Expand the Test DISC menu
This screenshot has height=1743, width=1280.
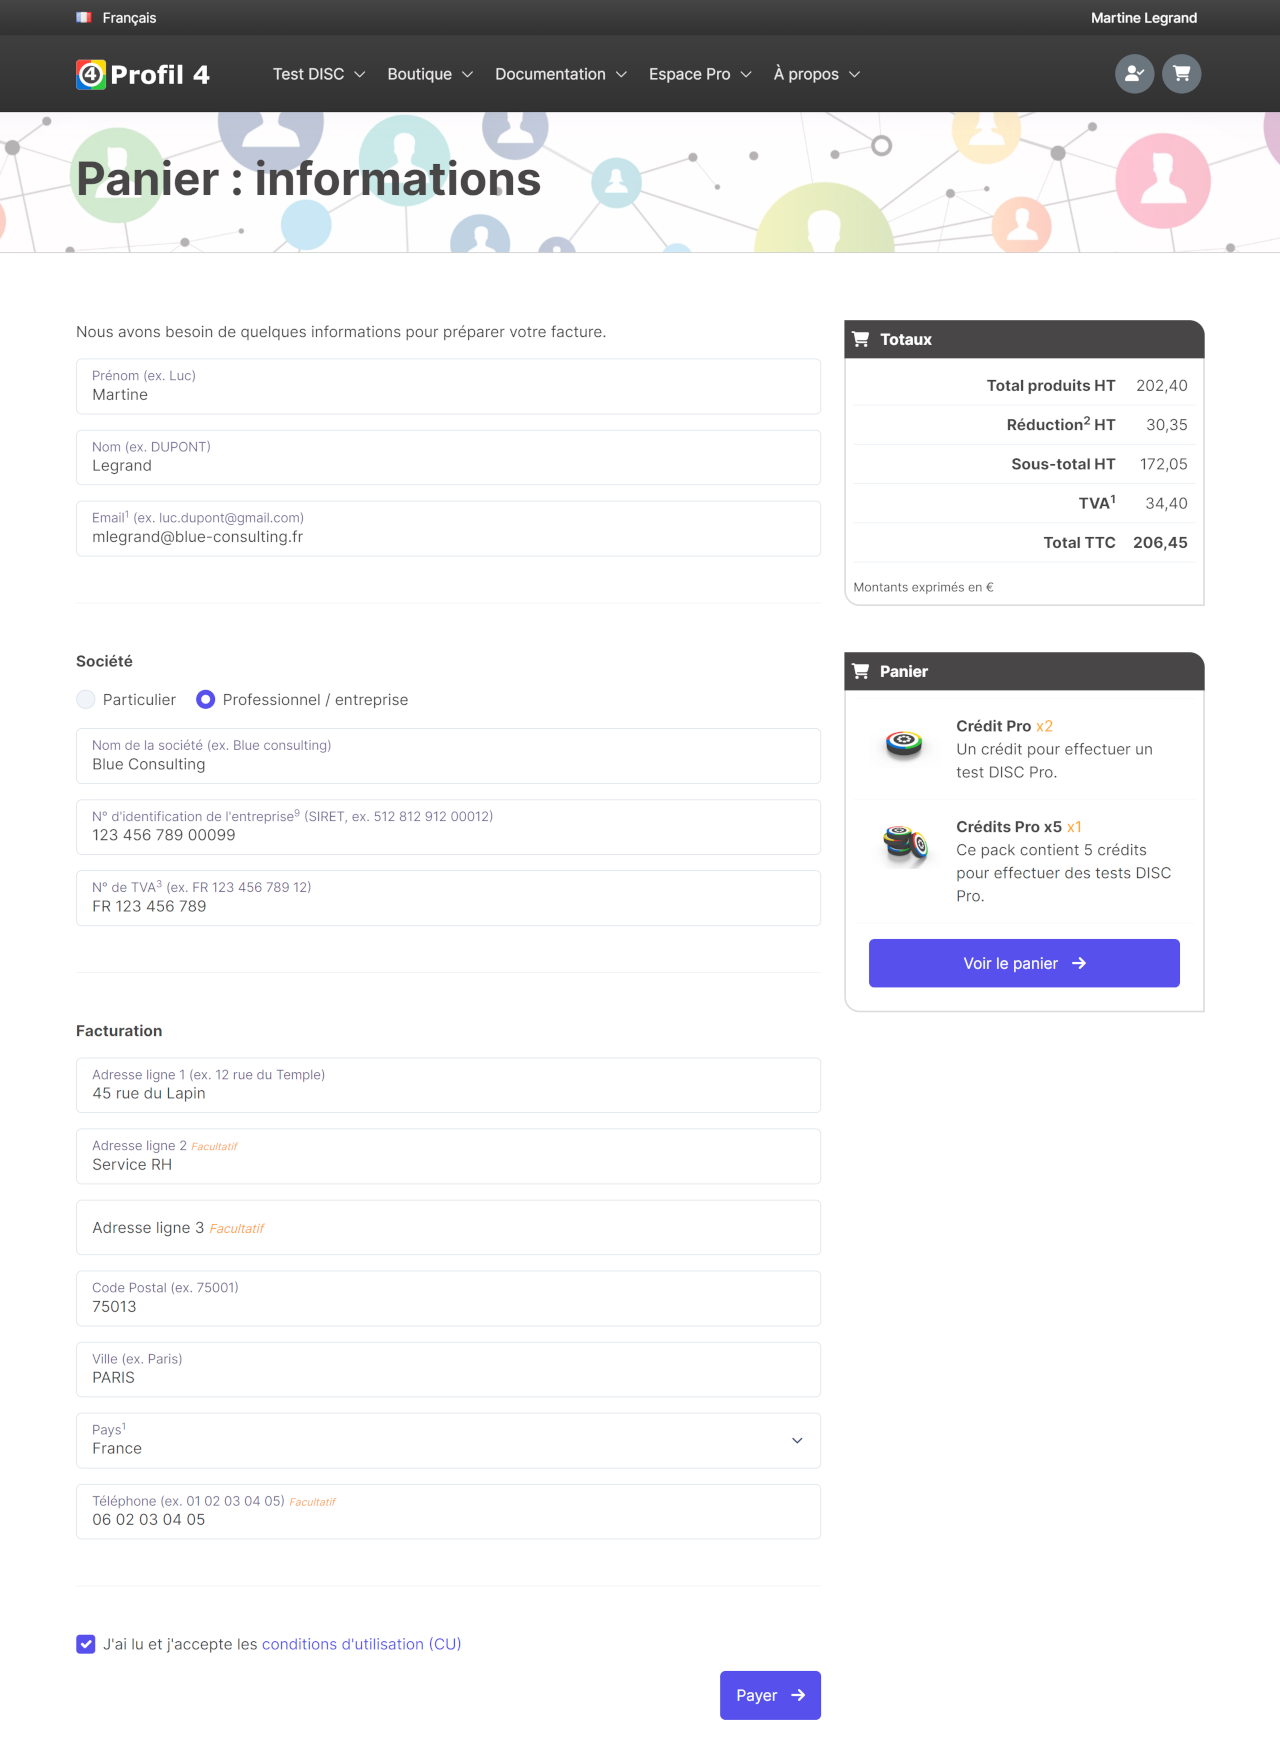click(x=319, y=74)
